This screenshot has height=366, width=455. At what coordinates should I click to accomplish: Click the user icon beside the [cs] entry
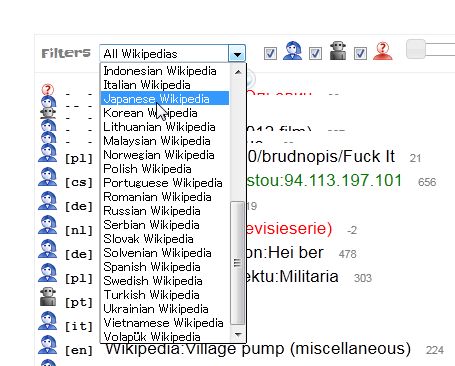pyautogui.click(x=48, y=177)
